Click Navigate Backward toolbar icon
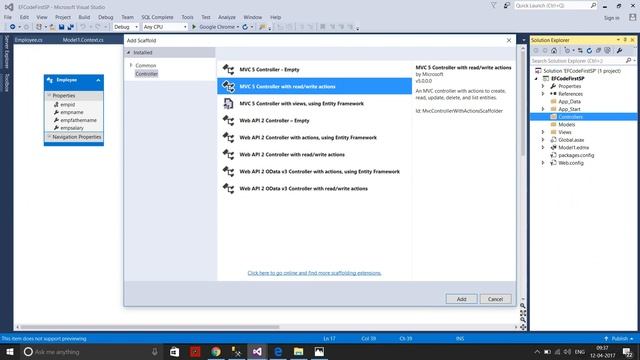Image resolution: width=640 pixels, height=360 pixels. pos(13,27)
